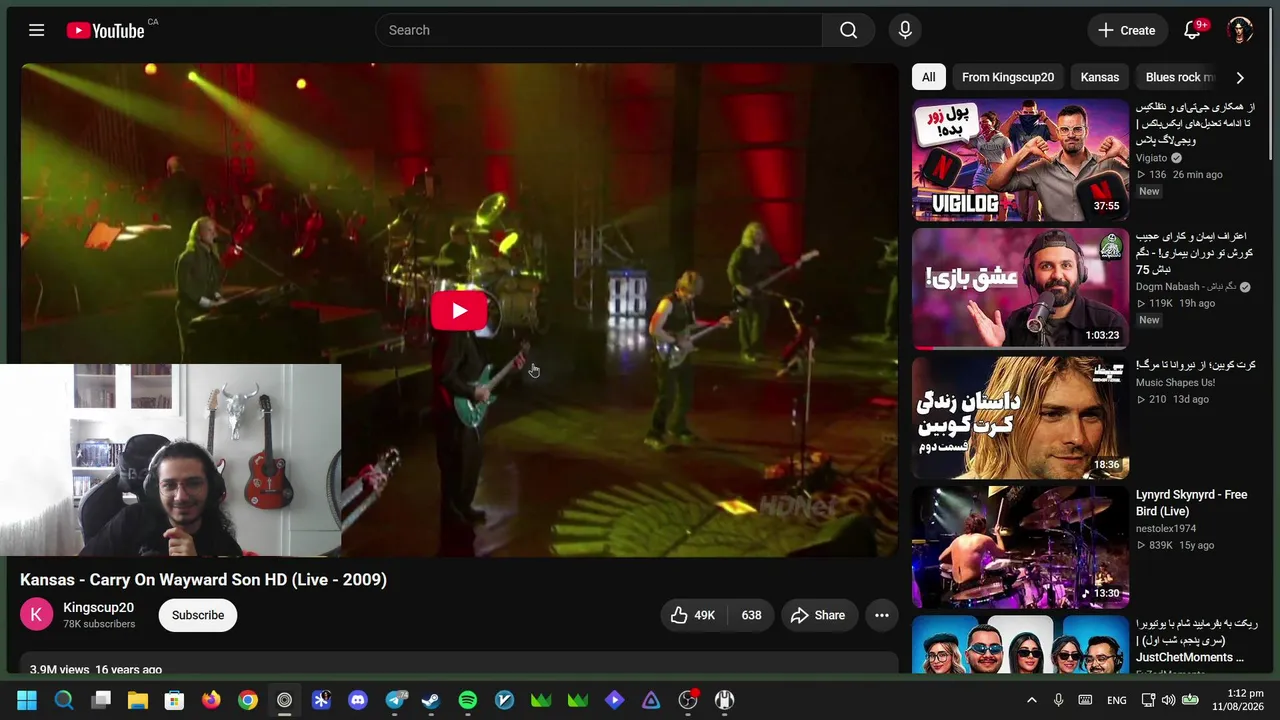Click the Kansas Carry On Wayward Son title
This screenshot has height=720, width=1280.
(203, 580)
